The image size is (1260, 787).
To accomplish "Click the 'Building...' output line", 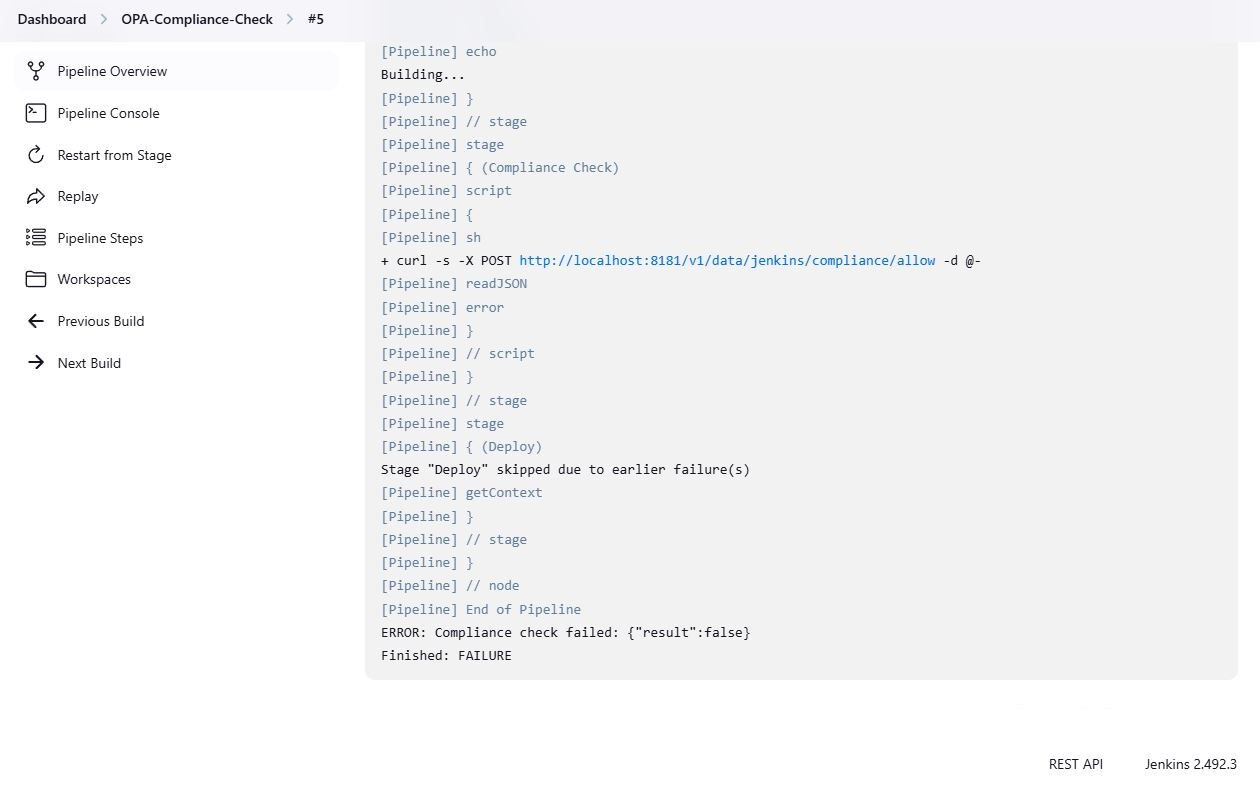I will pos(423,75).
